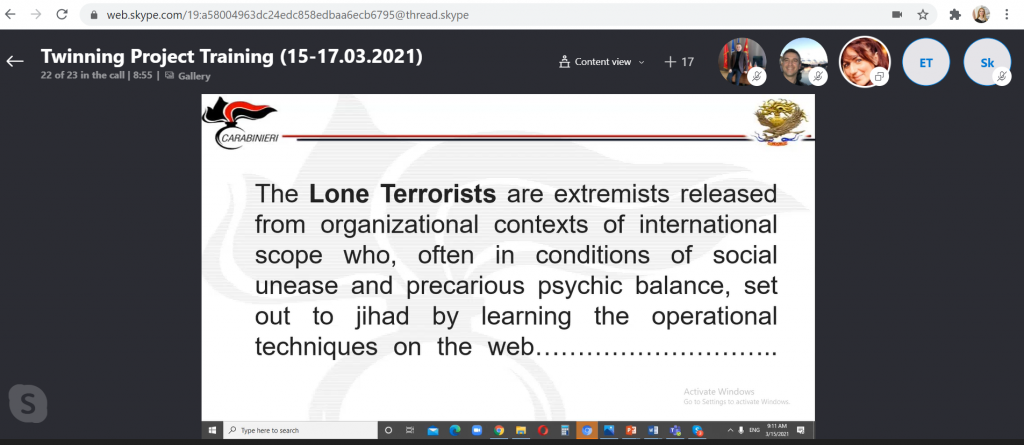Click the 'Type here to search' taskbar box
The width and height of the screenshot is (1024, 445).
(300, 430)
